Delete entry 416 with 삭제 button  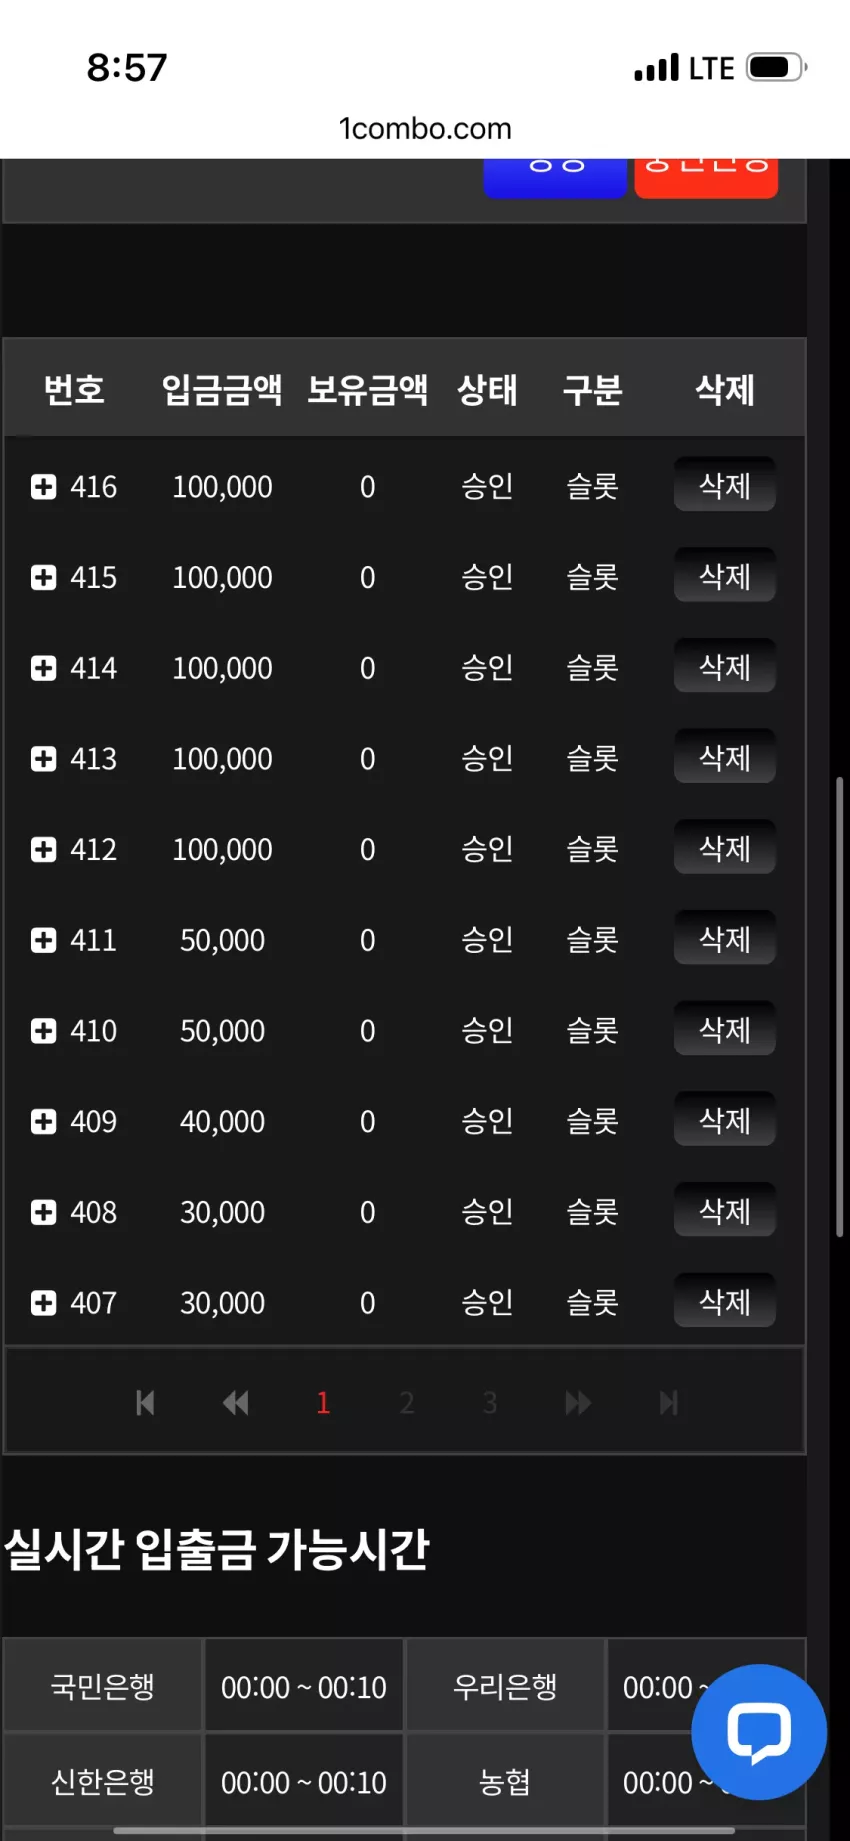coord(725,485)
